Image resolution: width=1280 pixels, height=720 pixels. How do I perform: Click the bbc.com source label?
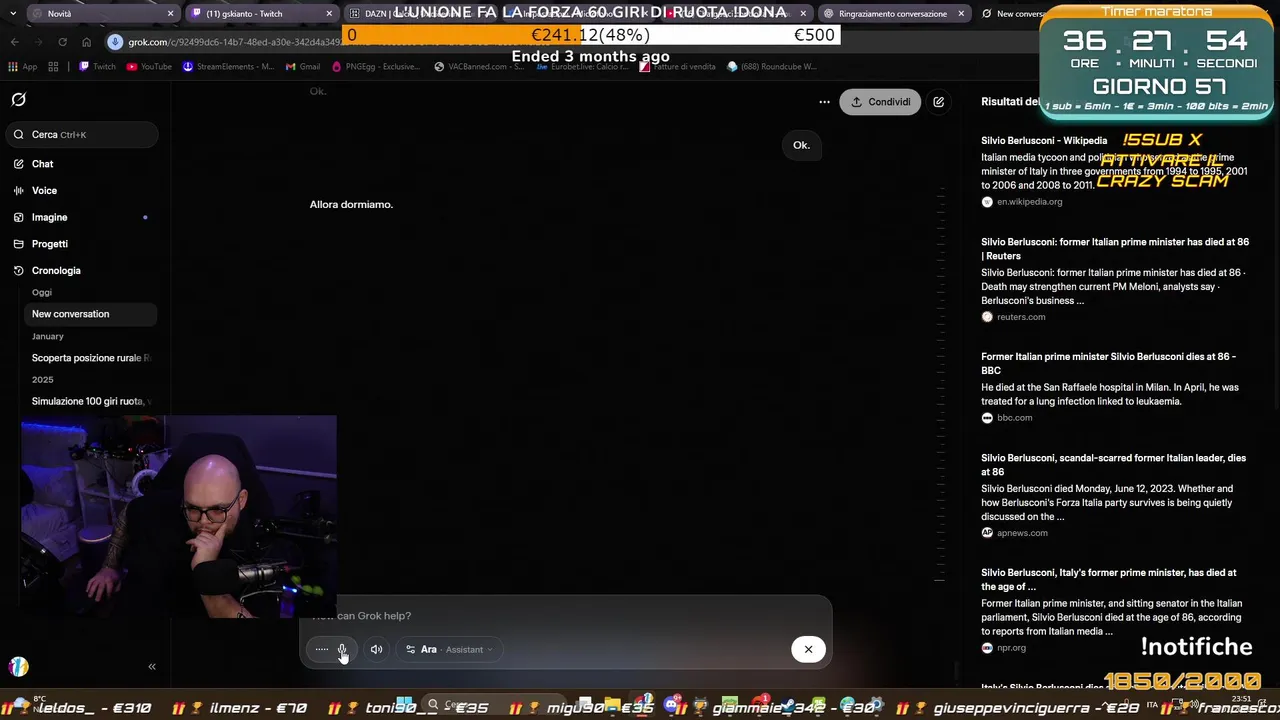pos(1014,418)
